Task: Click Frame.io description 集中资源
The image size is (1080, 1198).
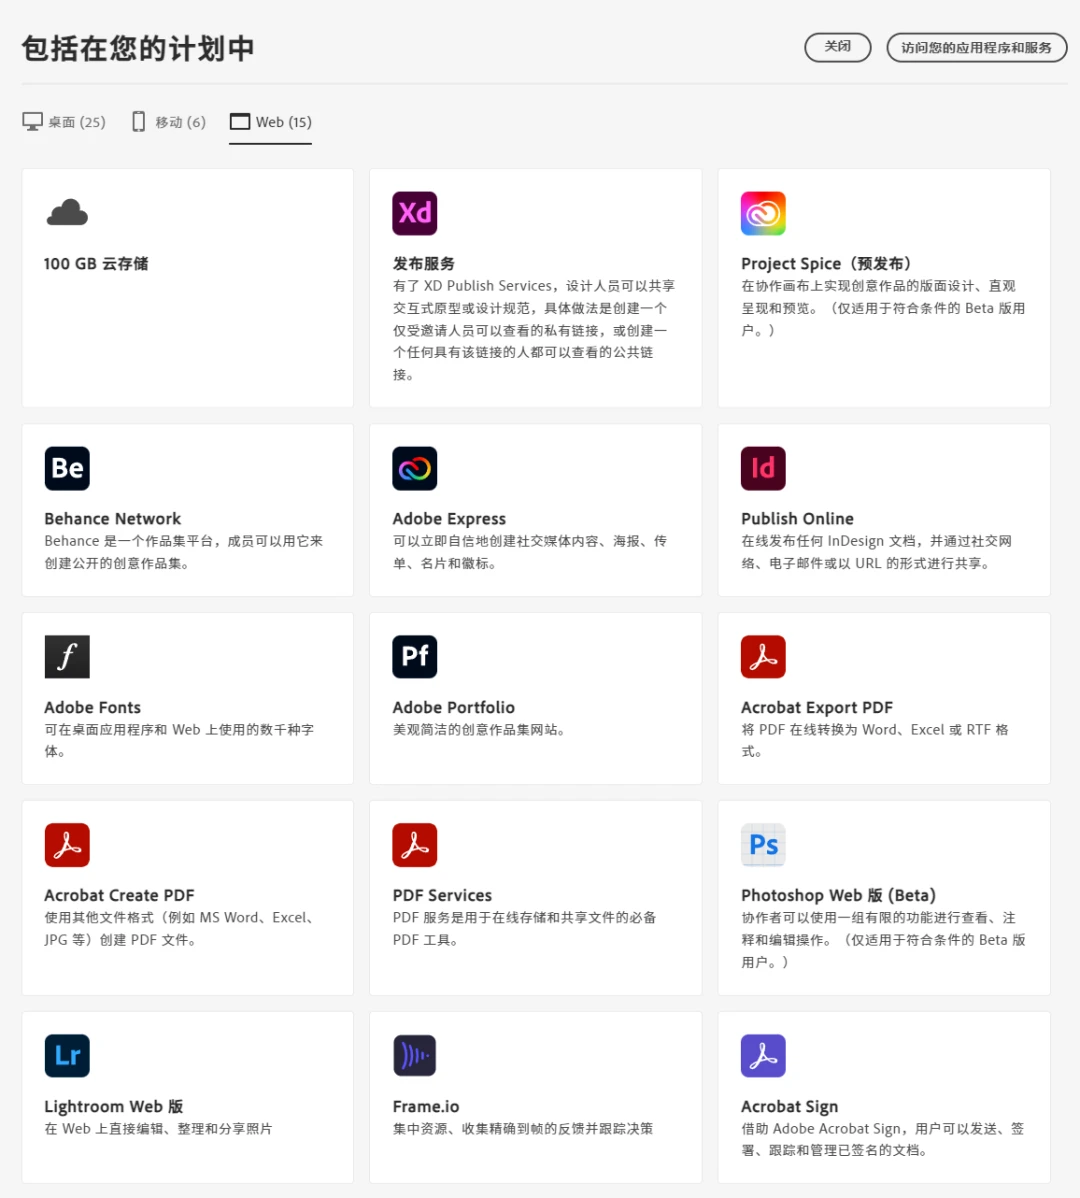Action: click(523, 1128)
